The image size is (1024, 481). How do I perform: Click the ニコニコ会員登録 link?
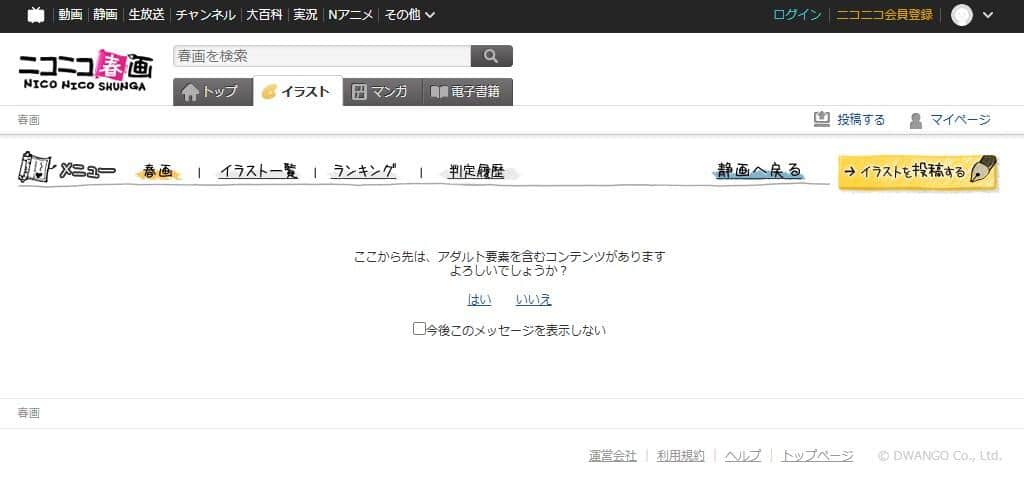(885, 15)
